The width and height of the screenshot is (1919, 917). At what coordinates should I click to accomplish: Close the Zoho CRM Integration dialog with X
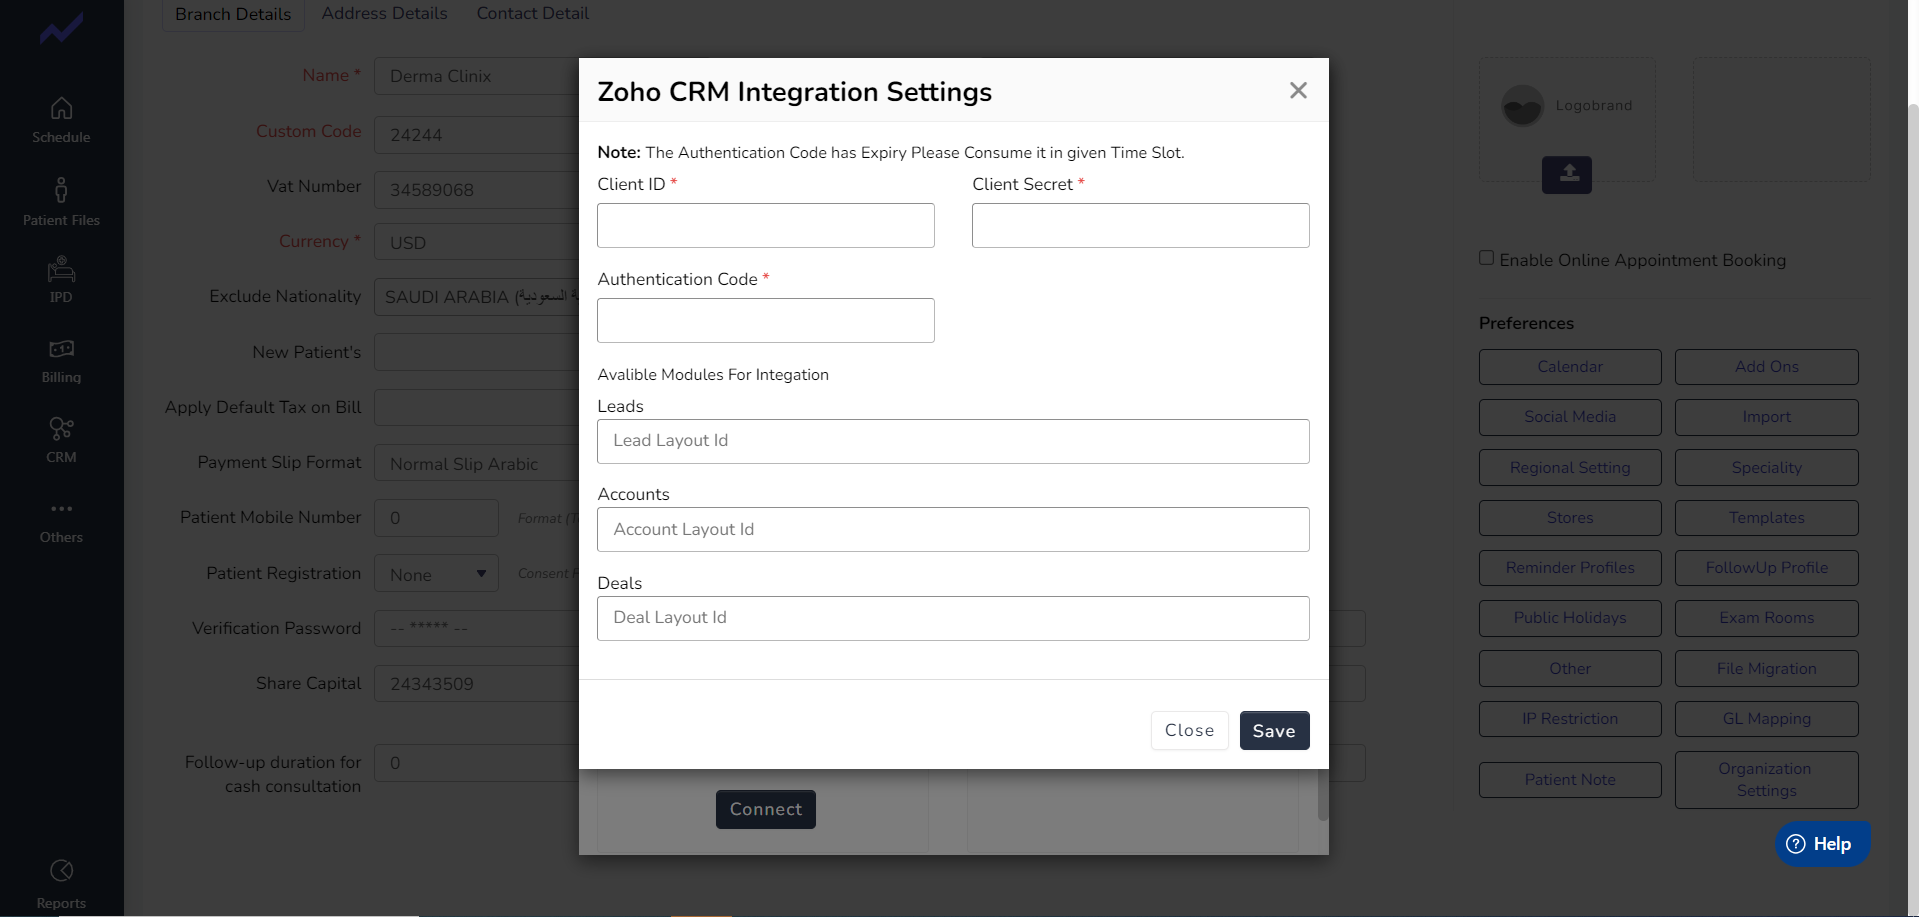(1298, 91)
